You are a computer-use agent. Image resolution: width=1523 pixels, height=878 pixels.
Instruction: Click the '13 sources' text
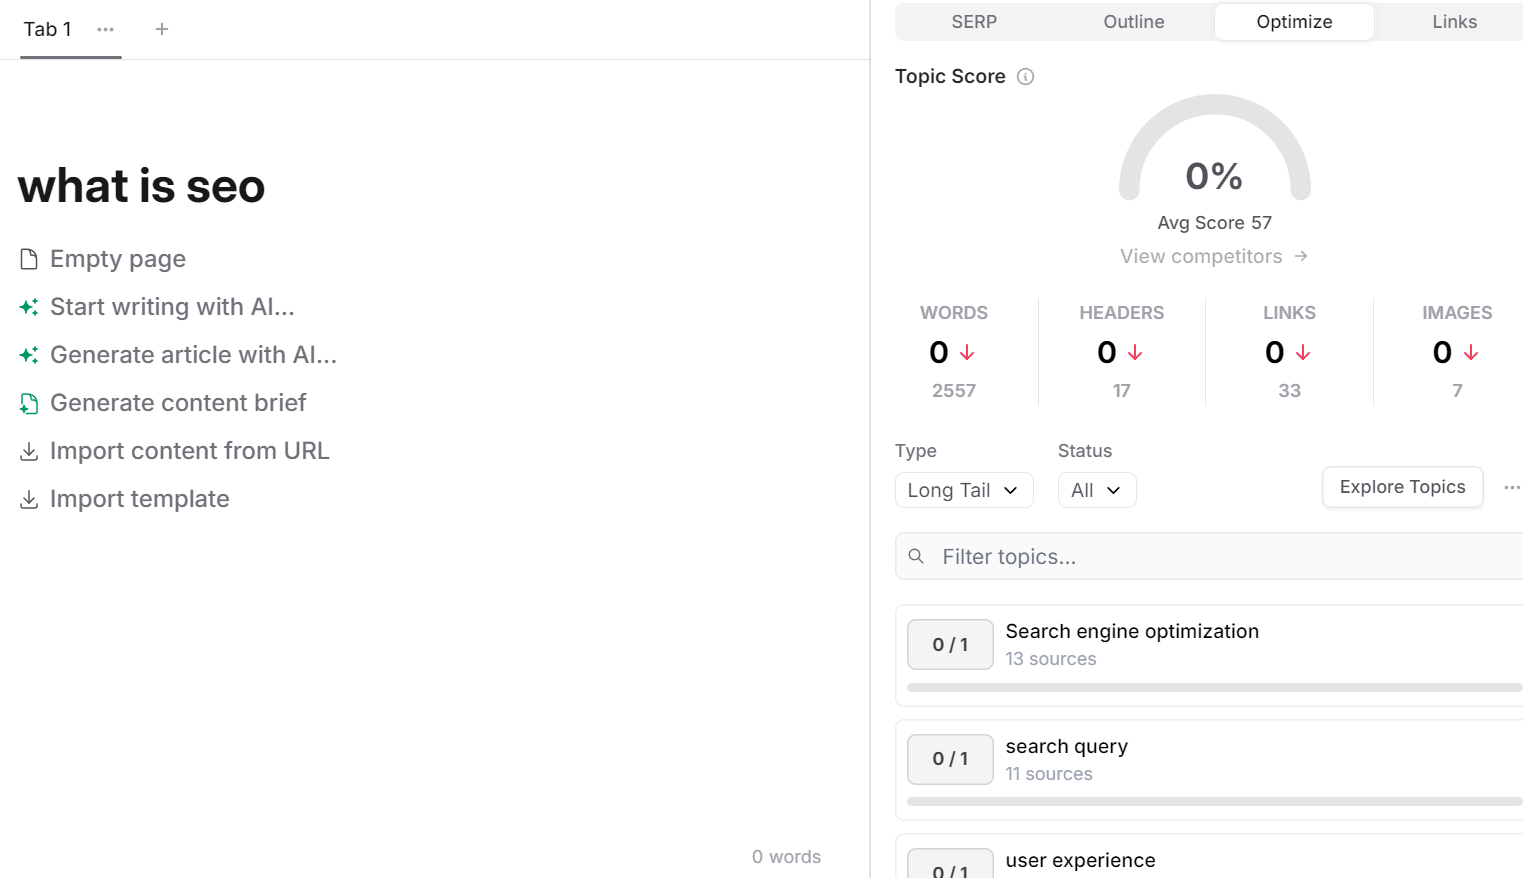click(x=1051, y=659)
